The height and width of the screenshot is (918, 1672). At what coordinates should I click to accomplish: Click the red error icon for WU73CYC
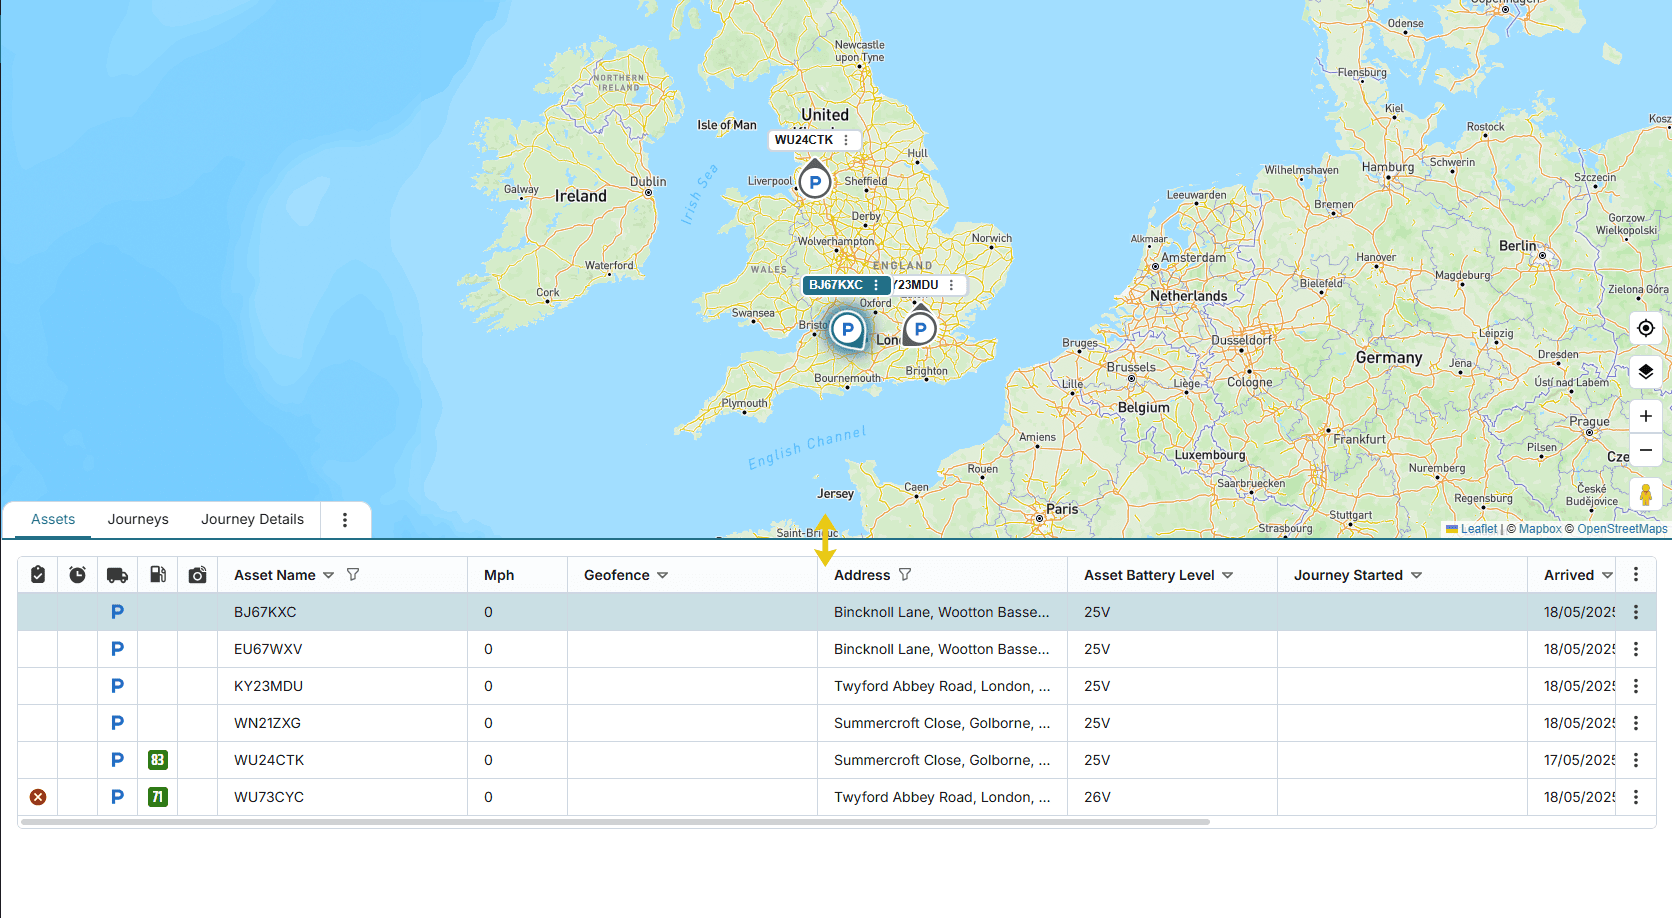coord(38,797)
